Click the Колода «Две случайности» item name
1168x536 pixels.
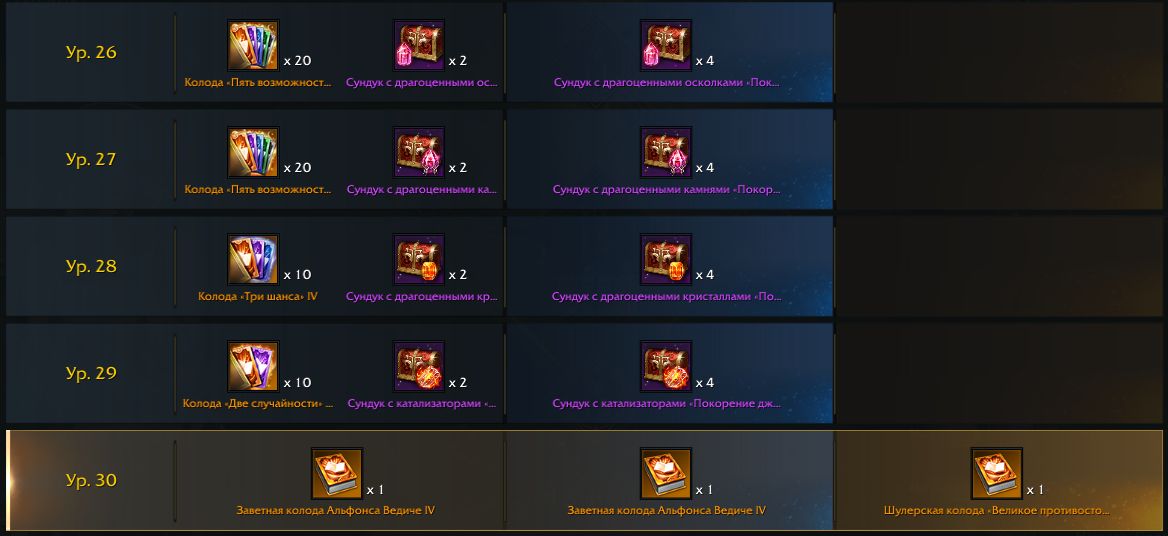pos(258,403)
